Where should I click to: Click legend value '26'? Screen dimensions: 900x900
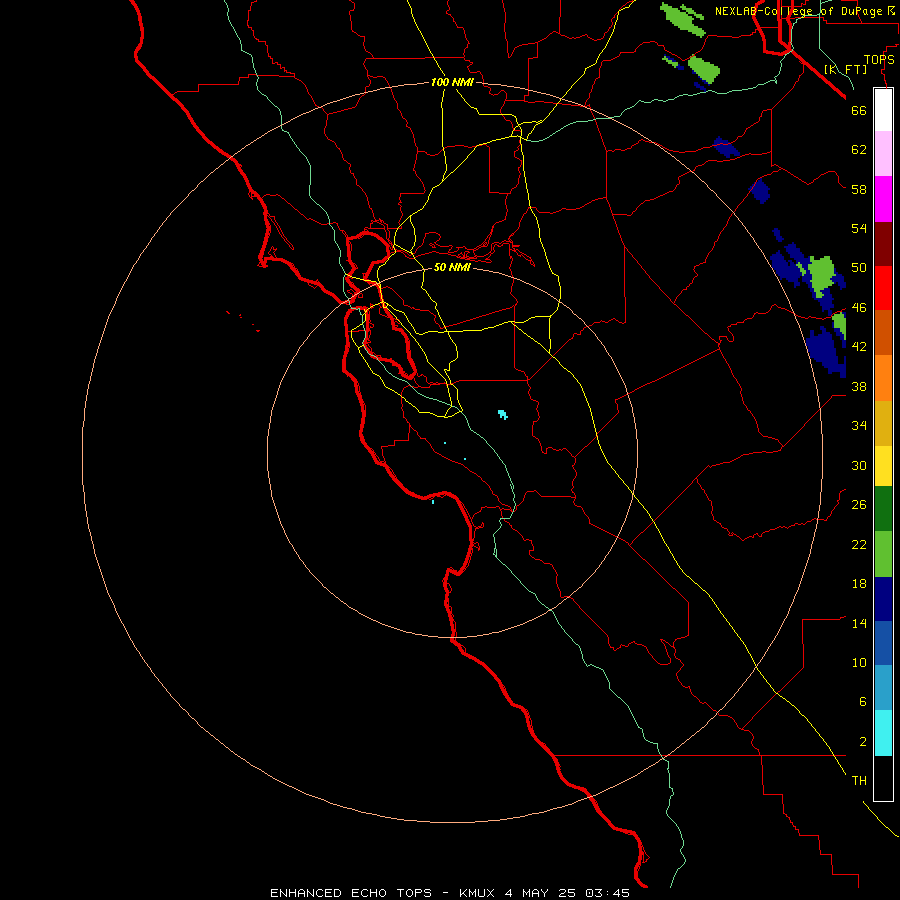tap(859, 505)
